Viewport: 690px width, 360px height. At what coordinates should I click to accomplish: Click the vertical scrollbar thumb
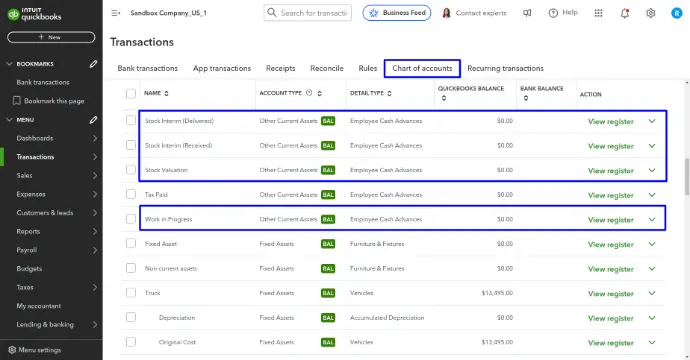686,176
